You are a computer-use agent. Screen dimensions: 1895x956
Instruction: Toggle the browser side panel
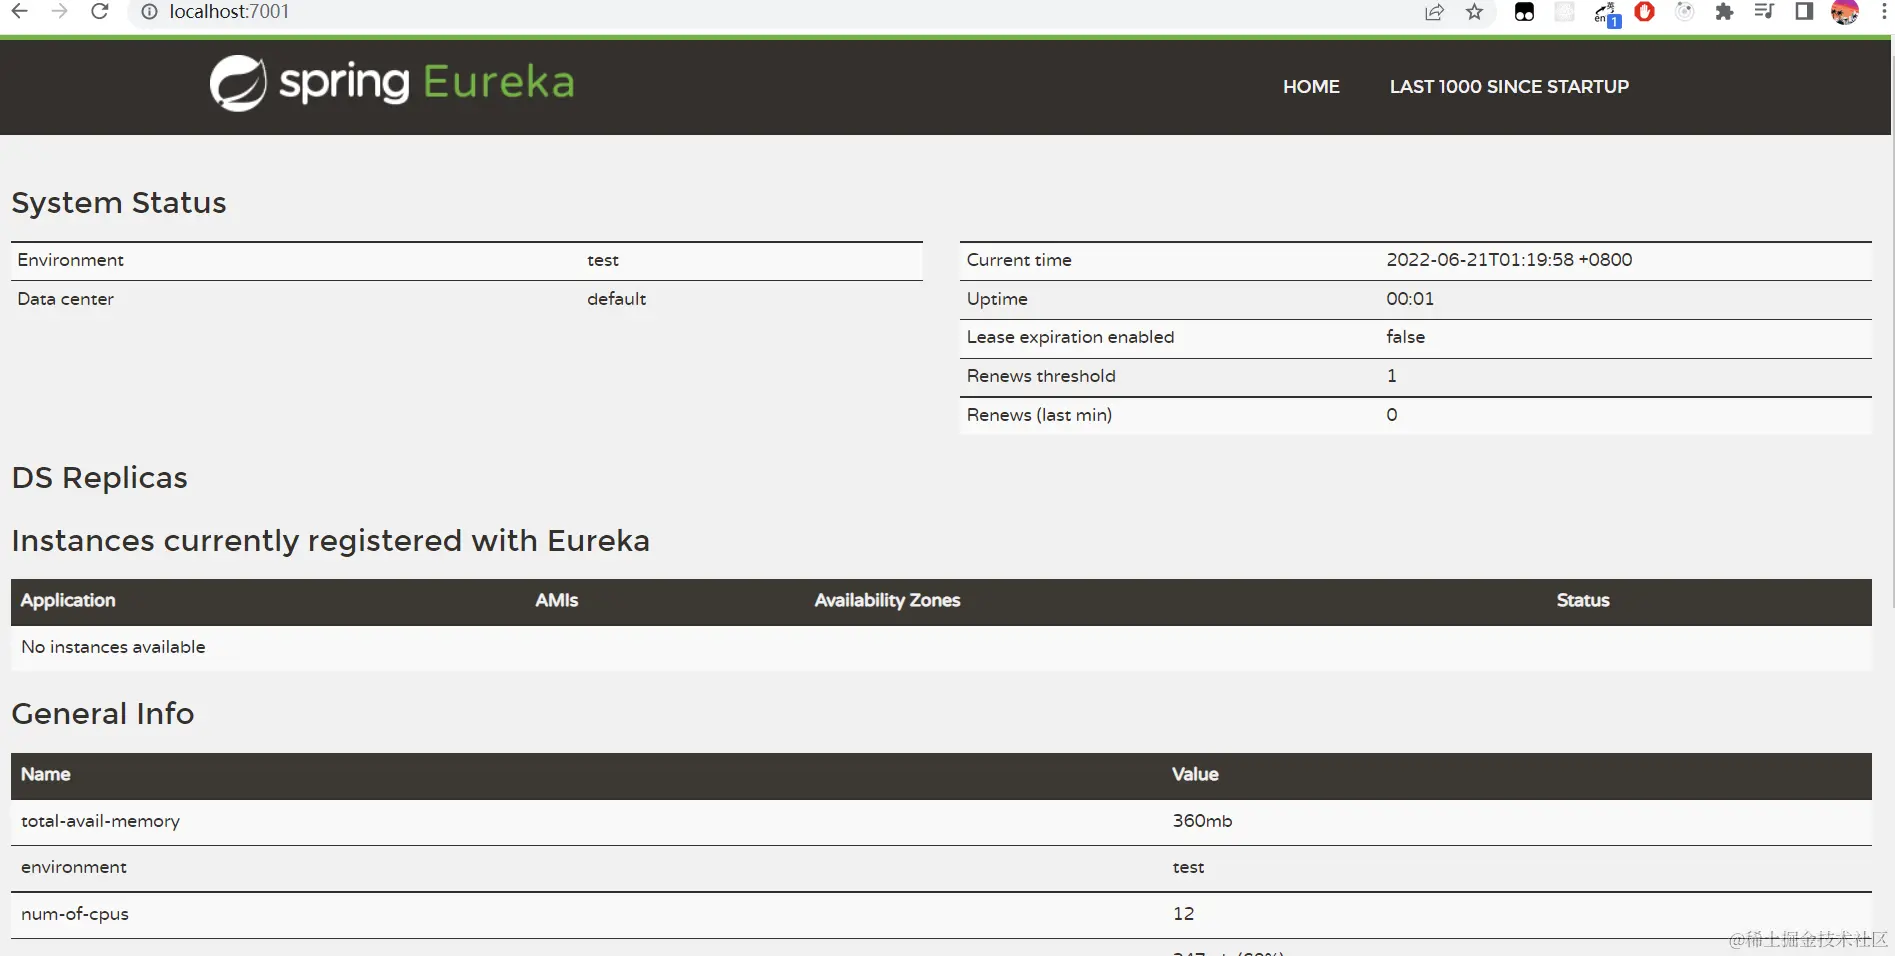pos(1804,11)
